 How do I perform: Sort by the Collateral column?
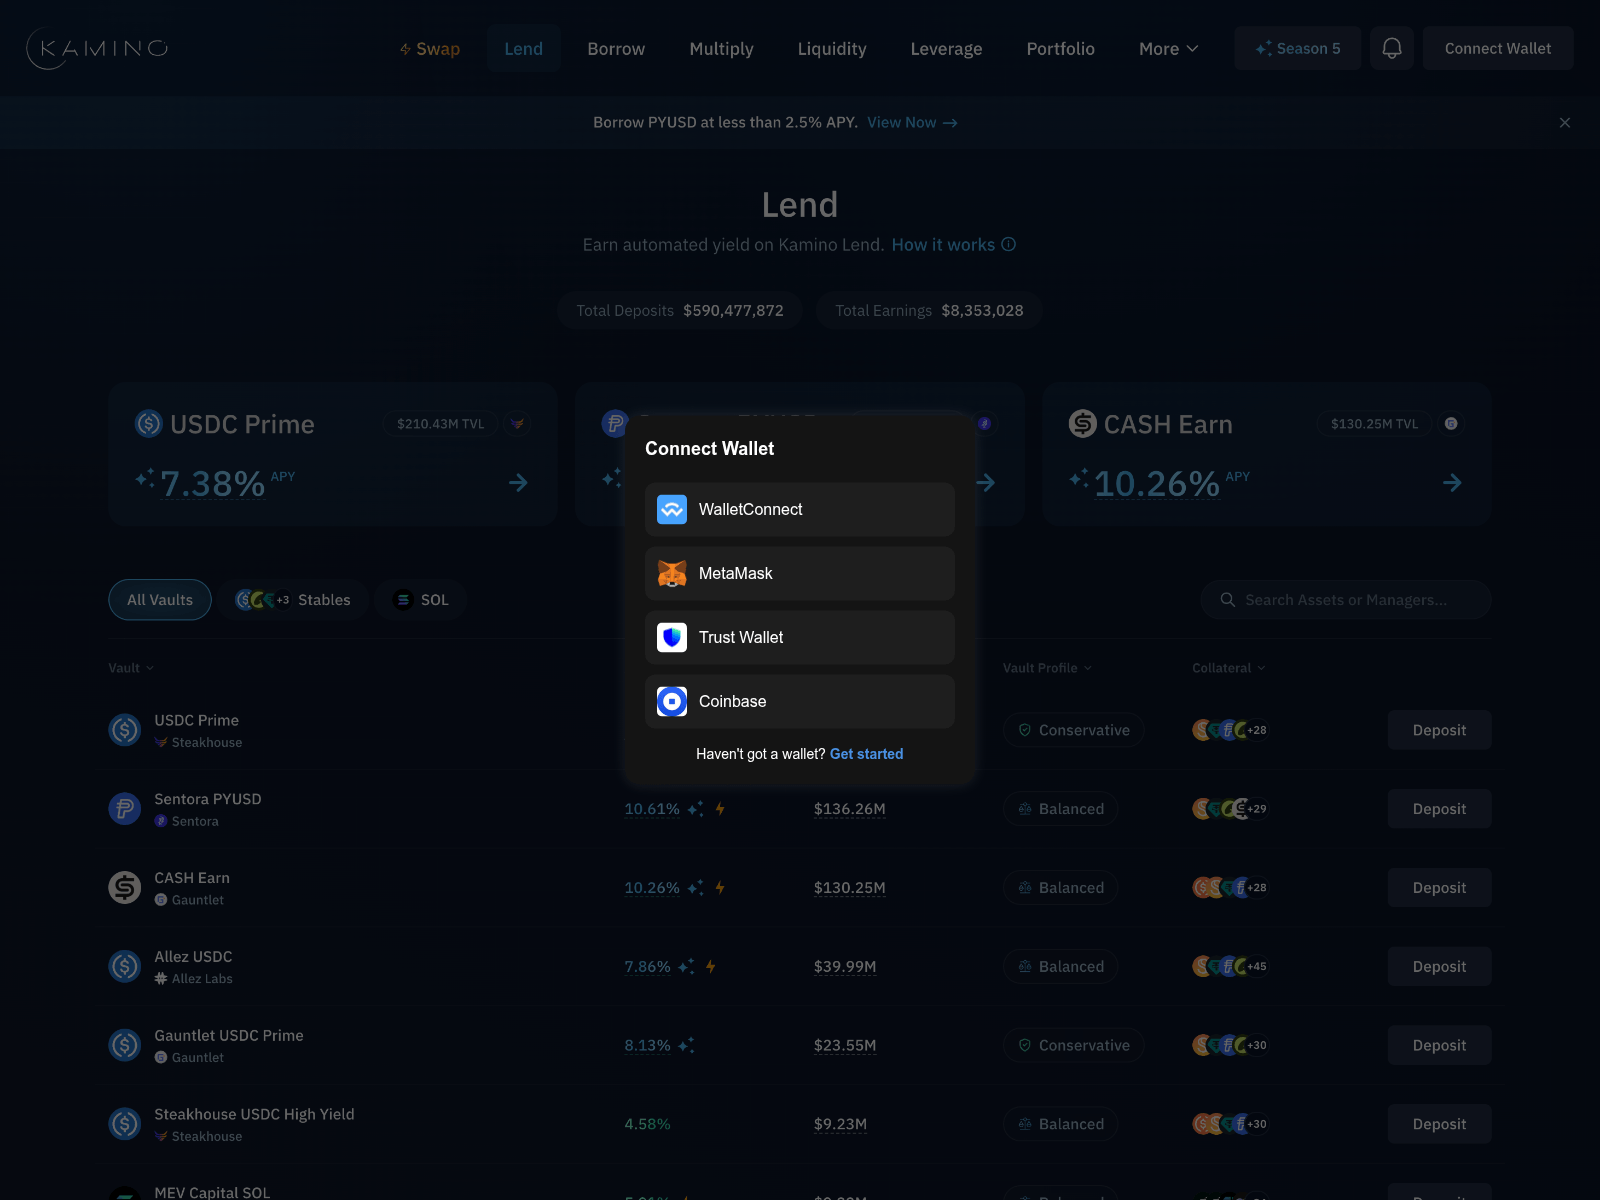[x=1229, y=668]
